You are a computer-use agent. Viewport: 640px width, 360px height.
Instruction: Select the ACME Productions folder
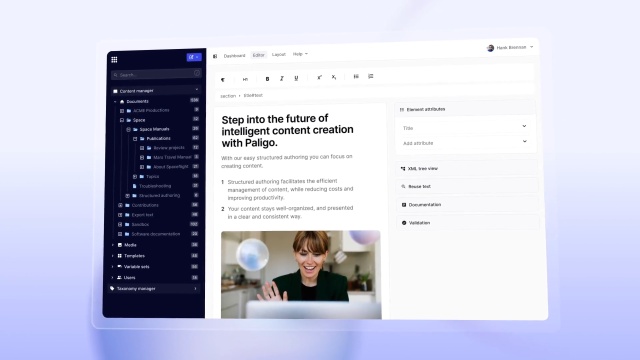(x=151, y=110)
